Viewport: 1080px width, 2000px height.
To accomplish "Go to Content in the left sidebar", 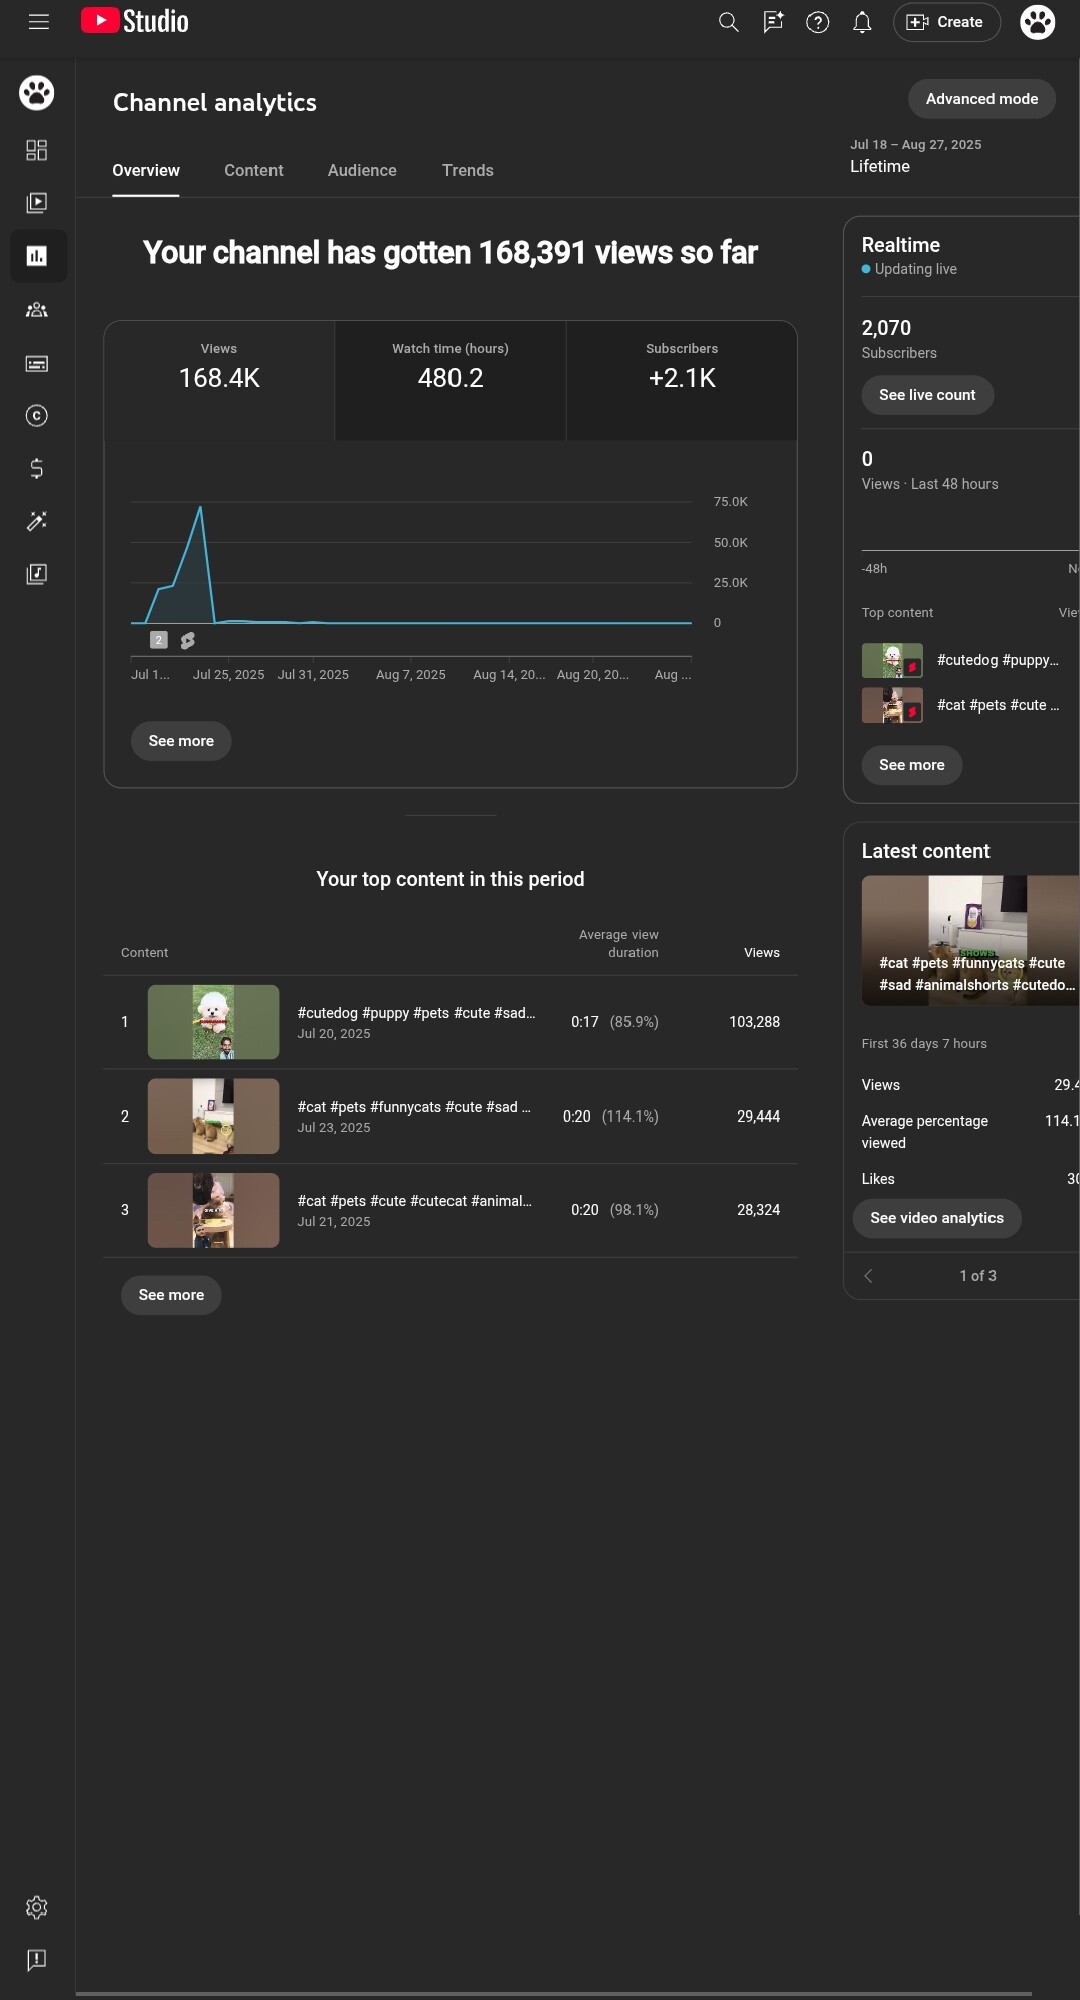I will click(37, 203).
